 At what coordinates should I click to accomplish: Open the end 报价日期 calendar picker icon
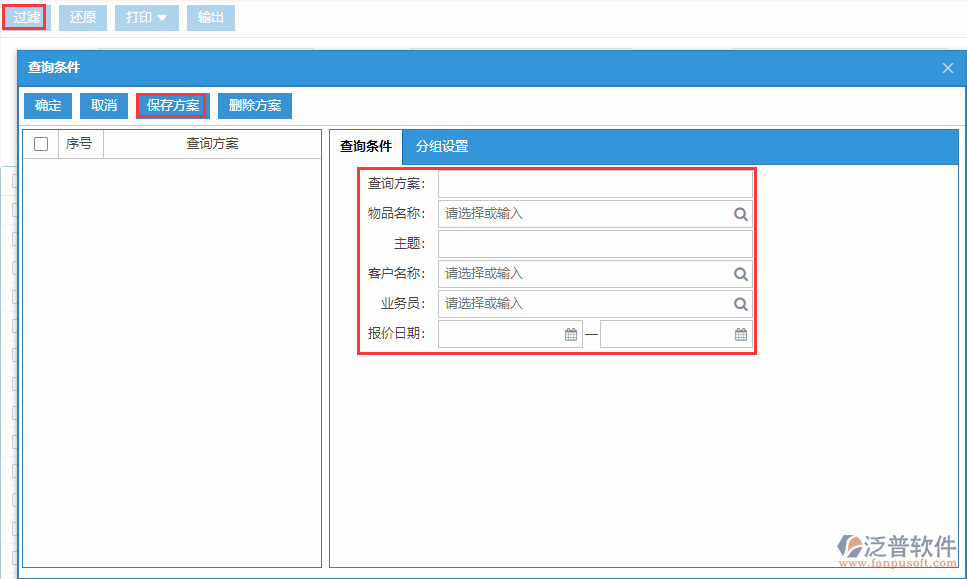(738, 333)
